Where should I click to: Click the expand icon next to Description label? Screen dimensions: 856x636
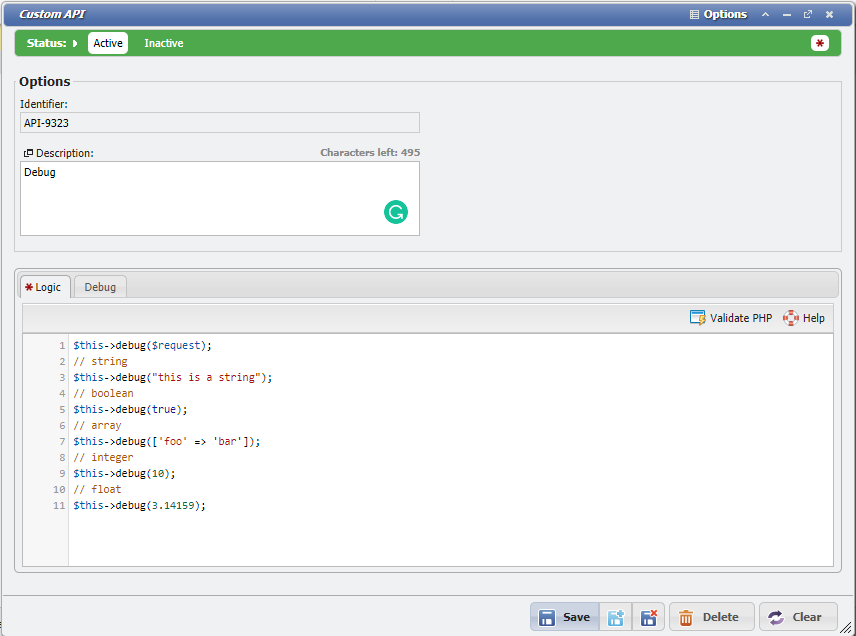pyautogui.click(x=28, y=153)
